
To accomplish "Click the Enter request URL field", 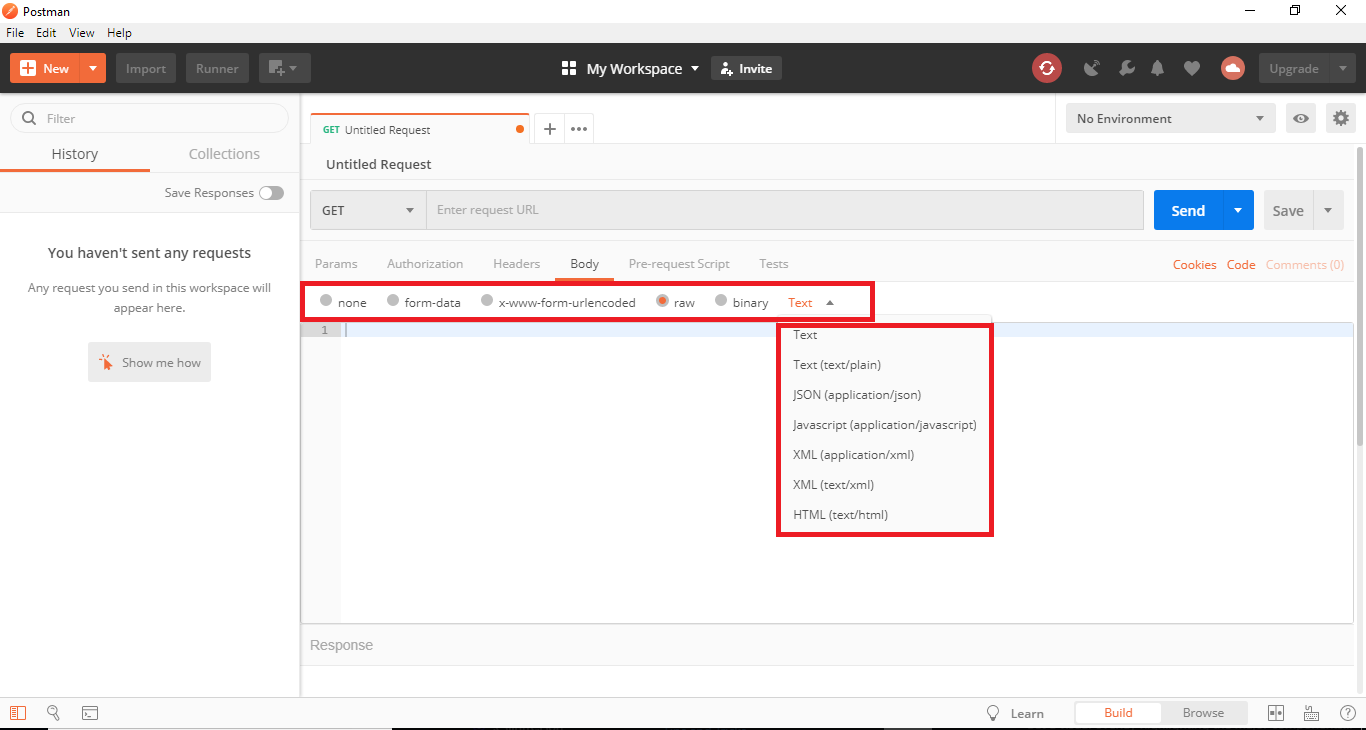I will pos(785,210).
